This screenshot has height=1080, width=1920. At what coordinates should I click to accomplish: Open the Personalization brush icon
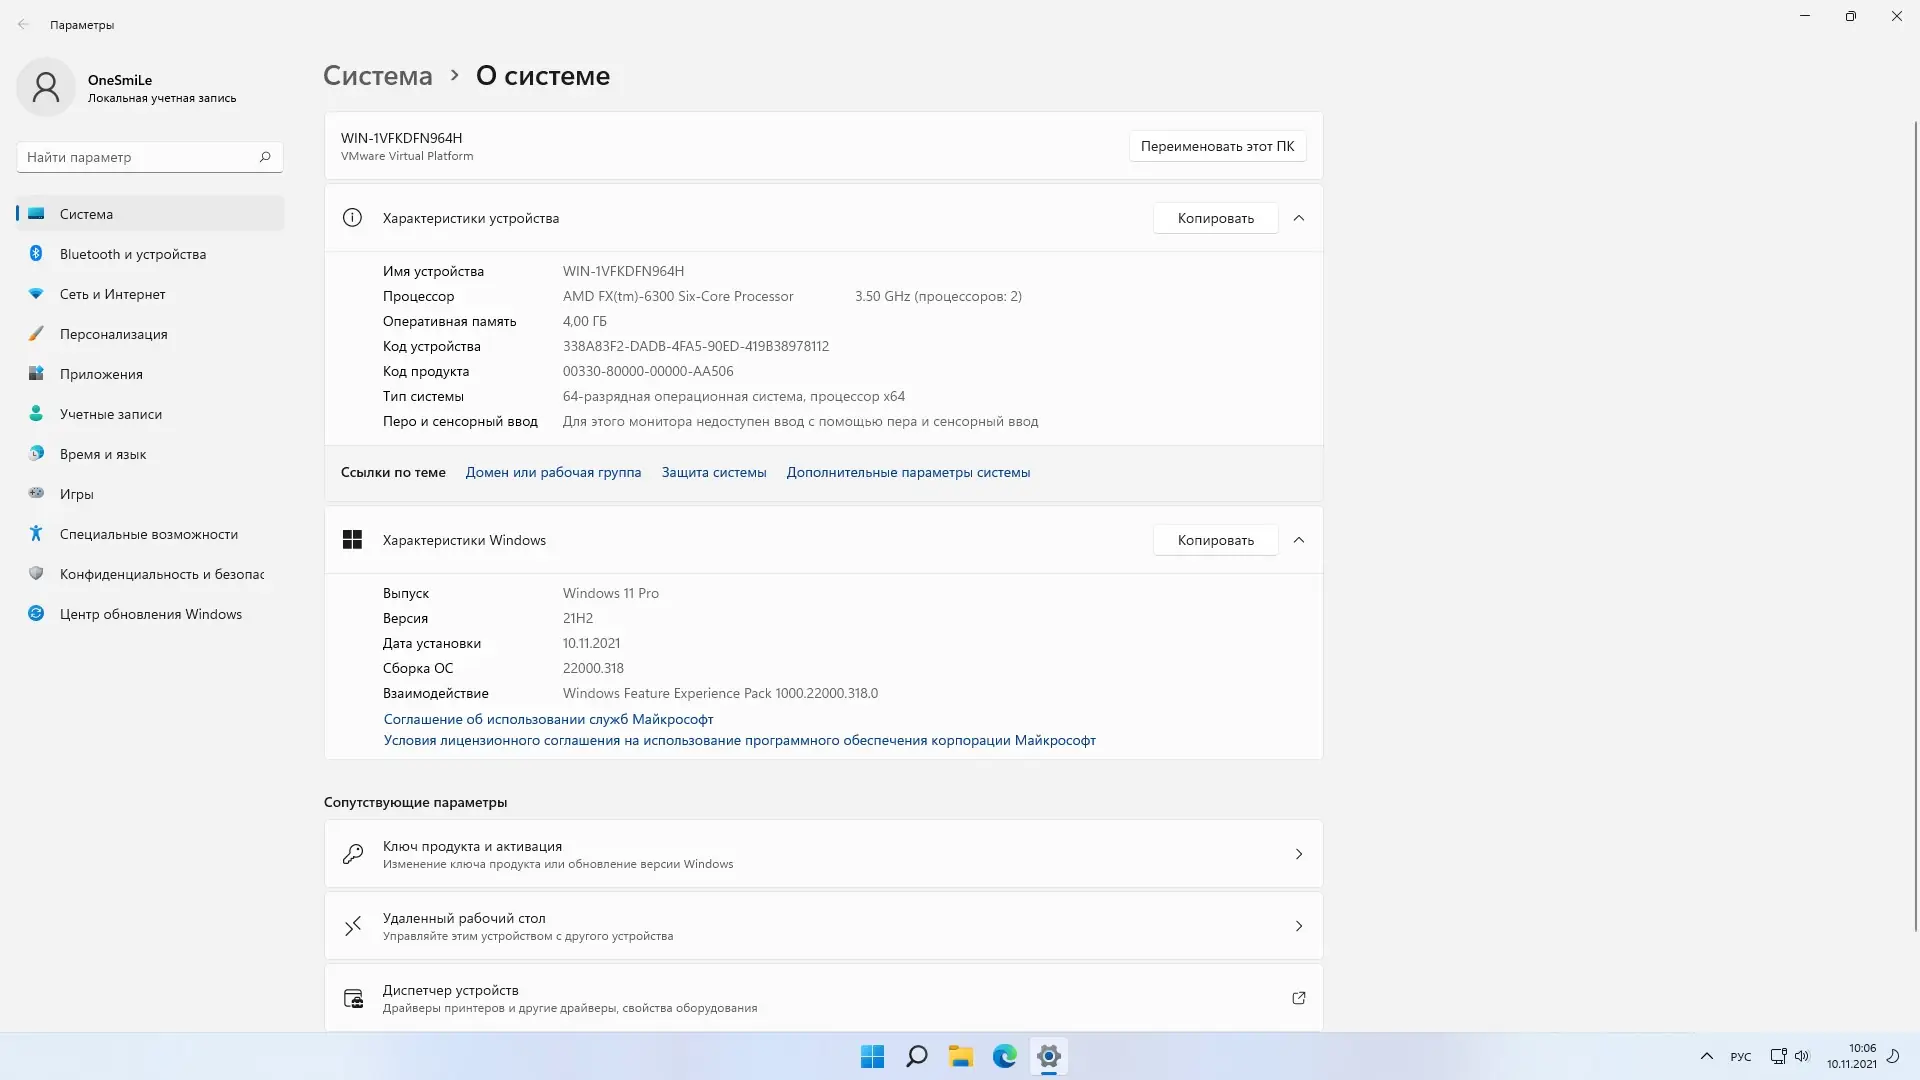36,334
